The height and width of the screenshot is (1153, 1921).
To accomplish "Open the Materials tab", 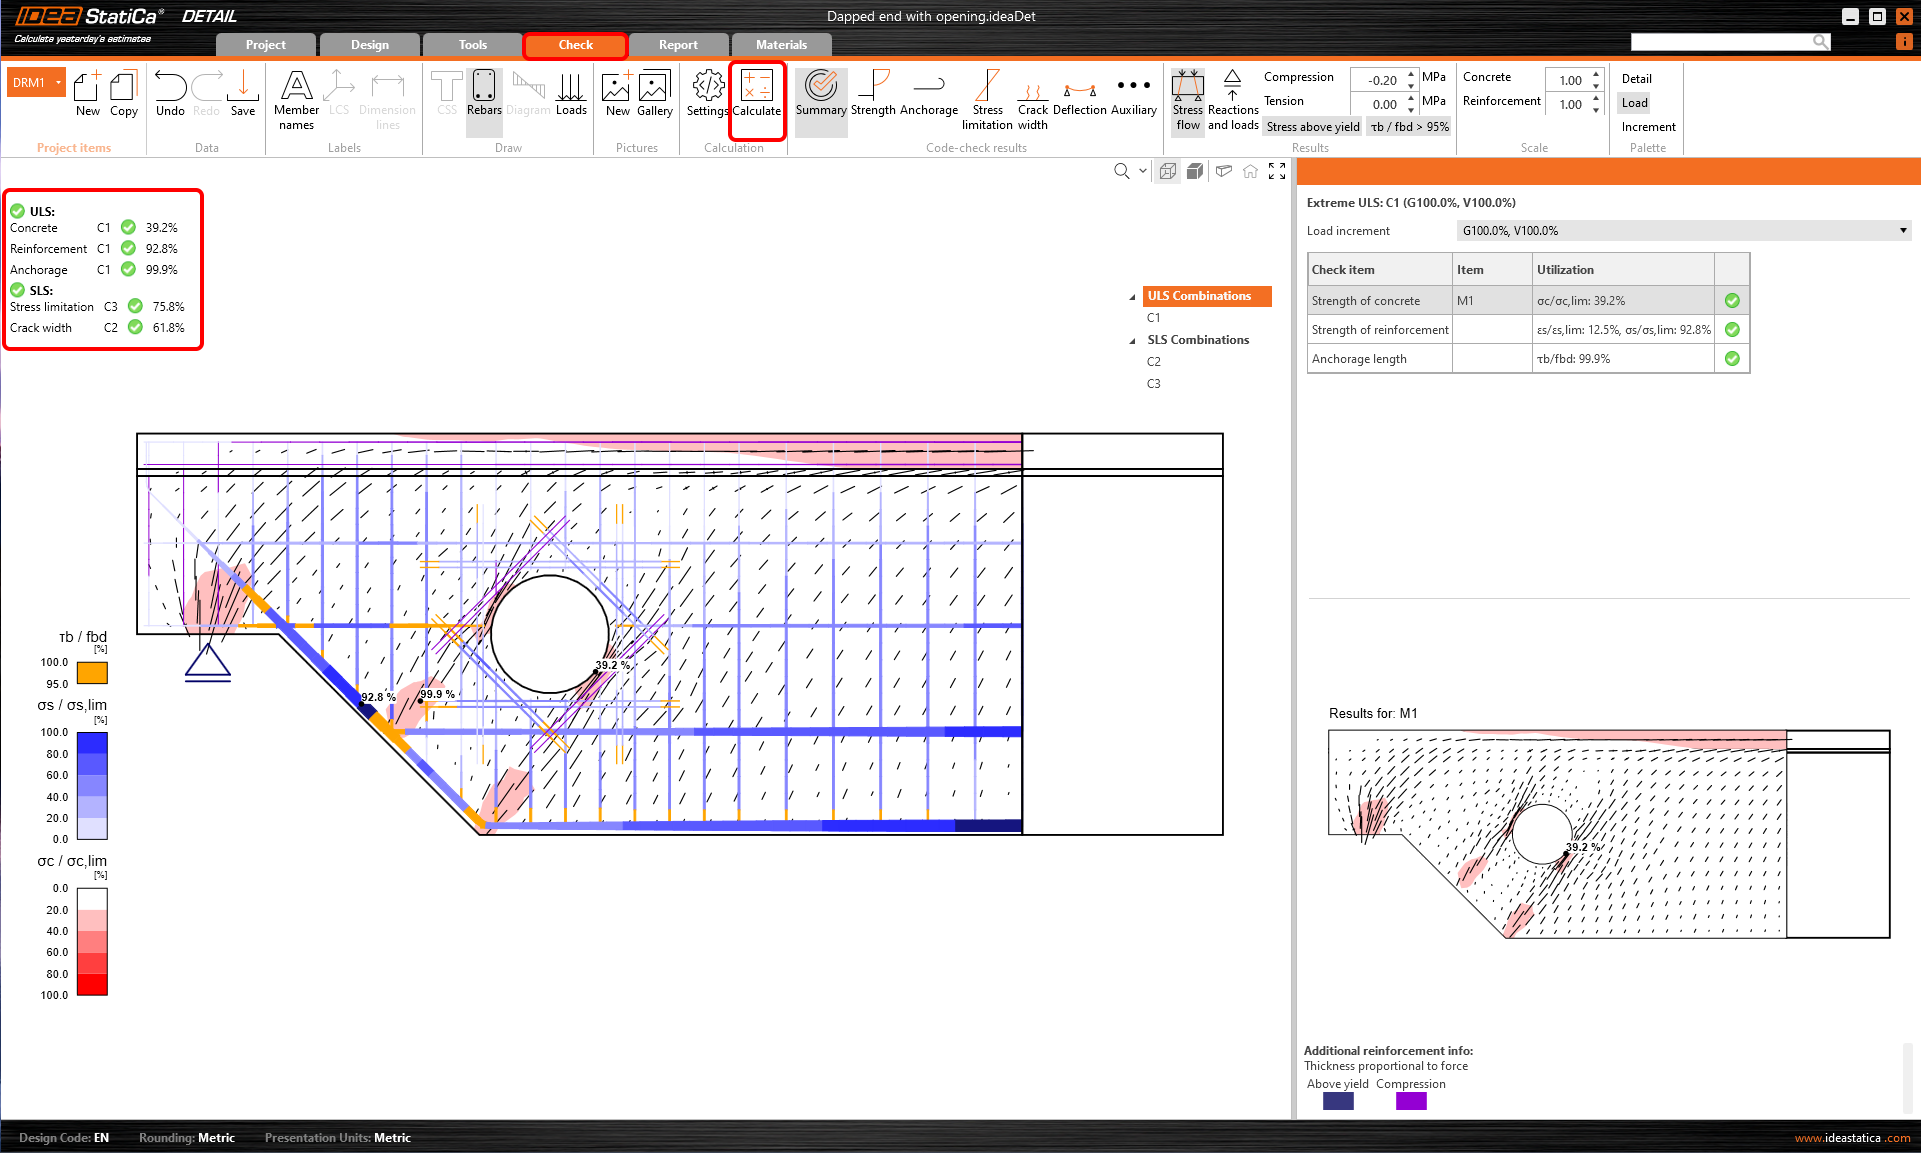I will click(781, 45).
